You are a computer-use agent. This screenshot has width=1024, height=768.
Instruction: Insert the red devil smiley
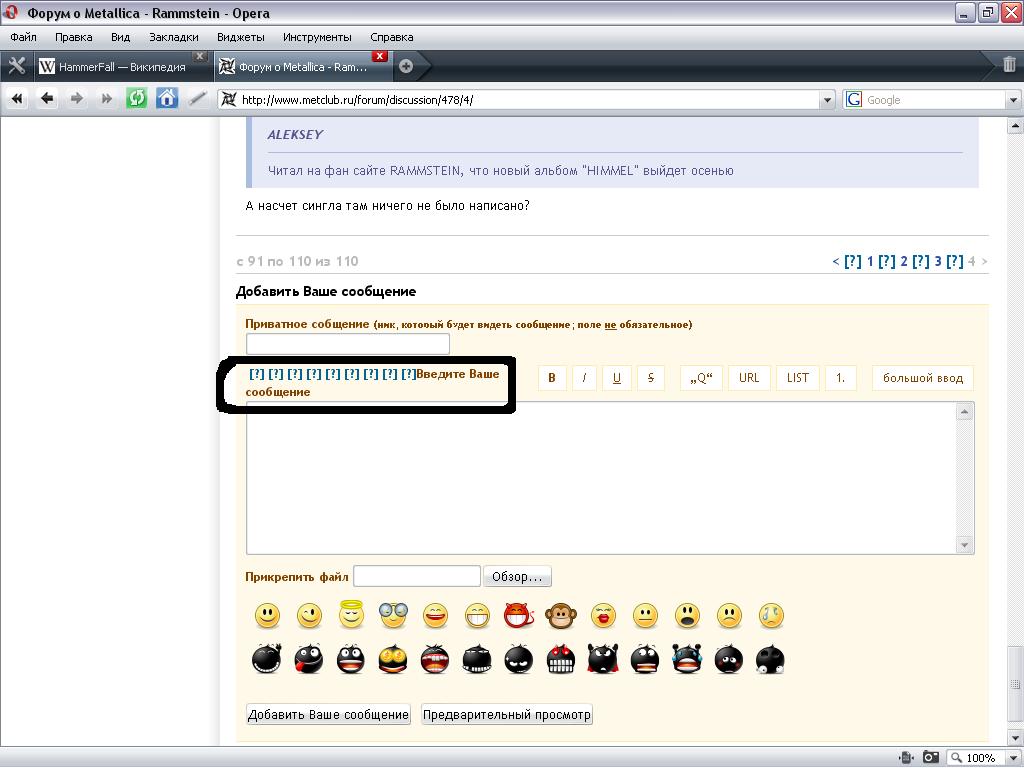pyautogui.click(x=518, y=616)
